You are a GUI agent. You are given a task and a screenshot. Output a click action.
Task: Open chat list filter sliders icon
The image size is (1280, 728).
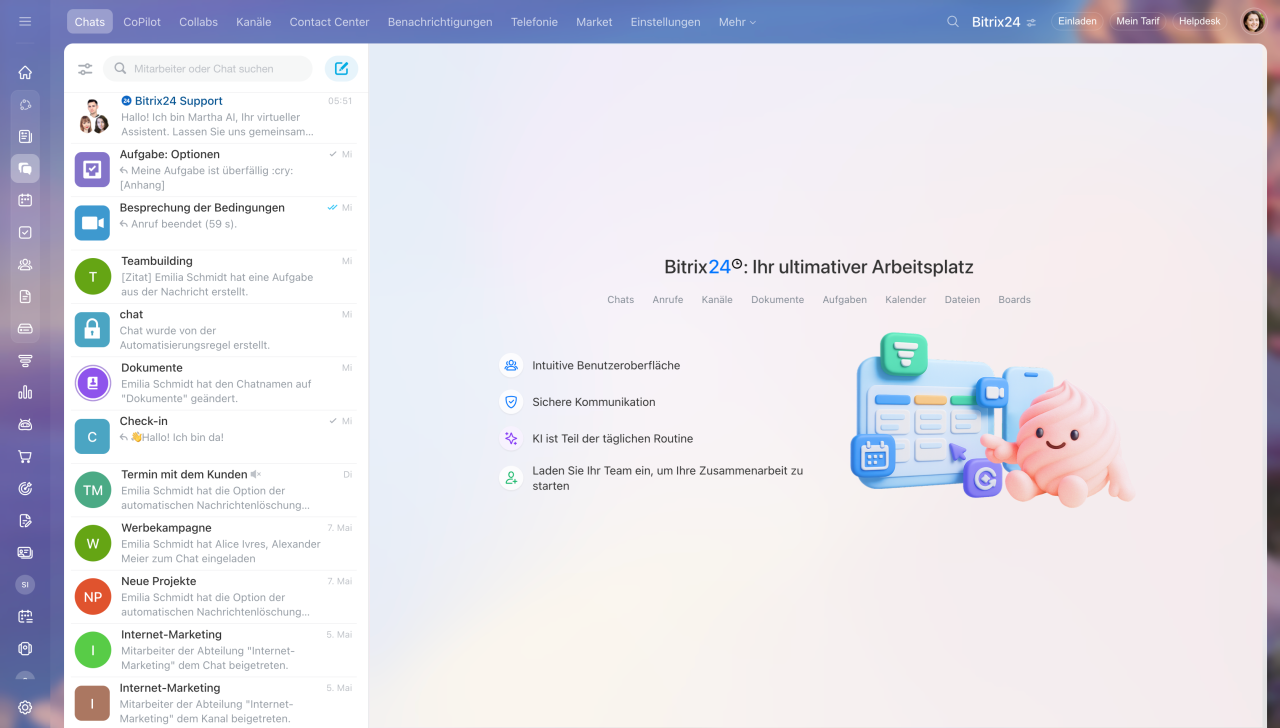(x=85, y=69)
